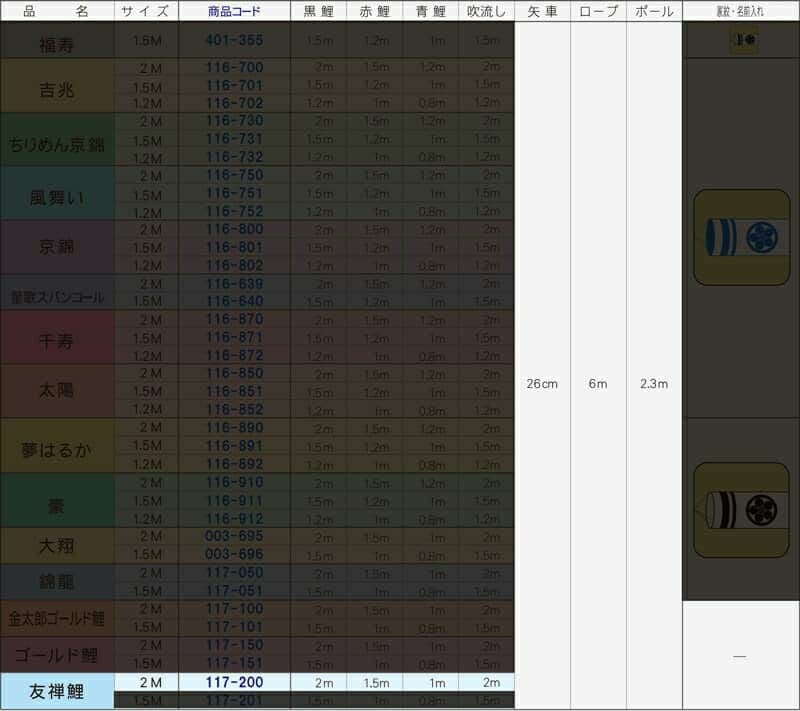Click the 錦龍 product name cell
This screenshot has height=711, width=800.
coord(57,581)
